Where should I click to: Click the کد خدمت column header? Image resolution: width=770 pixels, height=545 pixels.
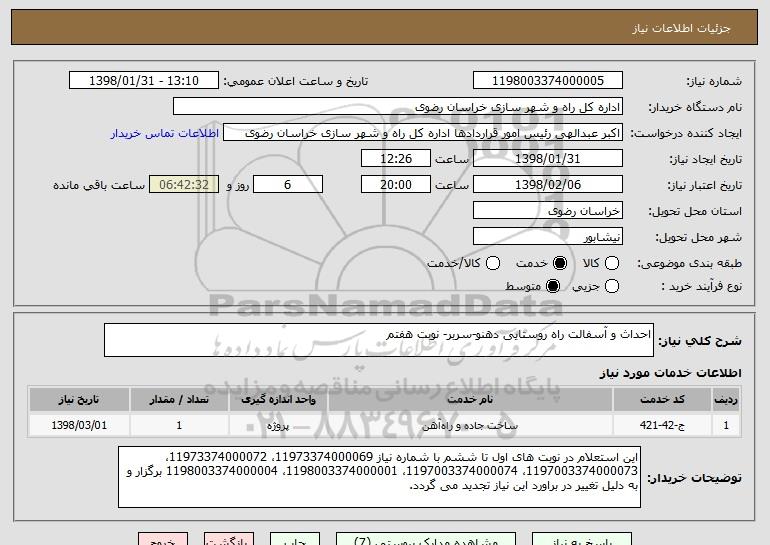coord(662,399)
